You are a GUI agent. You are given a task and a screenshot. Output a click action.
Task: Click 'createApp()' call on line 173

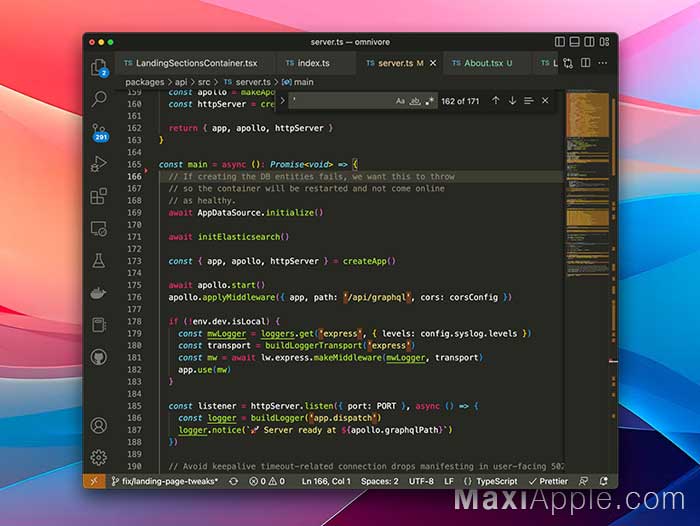pos(369,261)
